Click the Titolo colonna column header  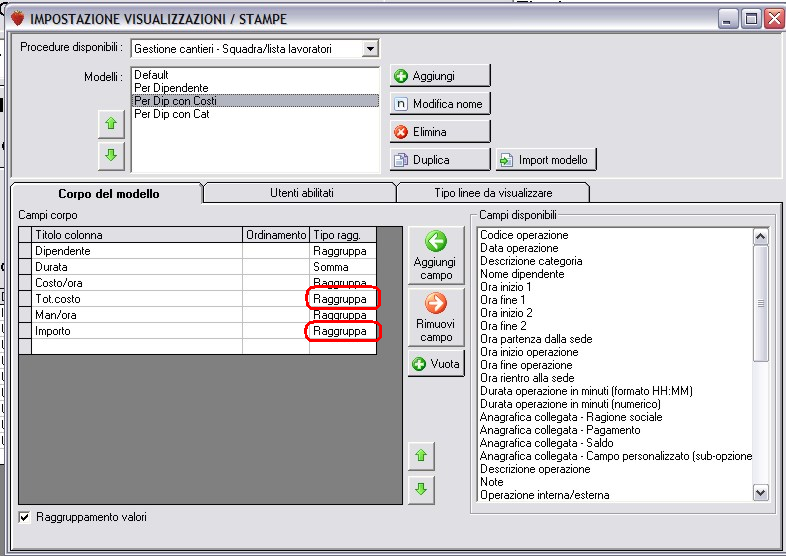pyautogui.click(x=137, y=235)
